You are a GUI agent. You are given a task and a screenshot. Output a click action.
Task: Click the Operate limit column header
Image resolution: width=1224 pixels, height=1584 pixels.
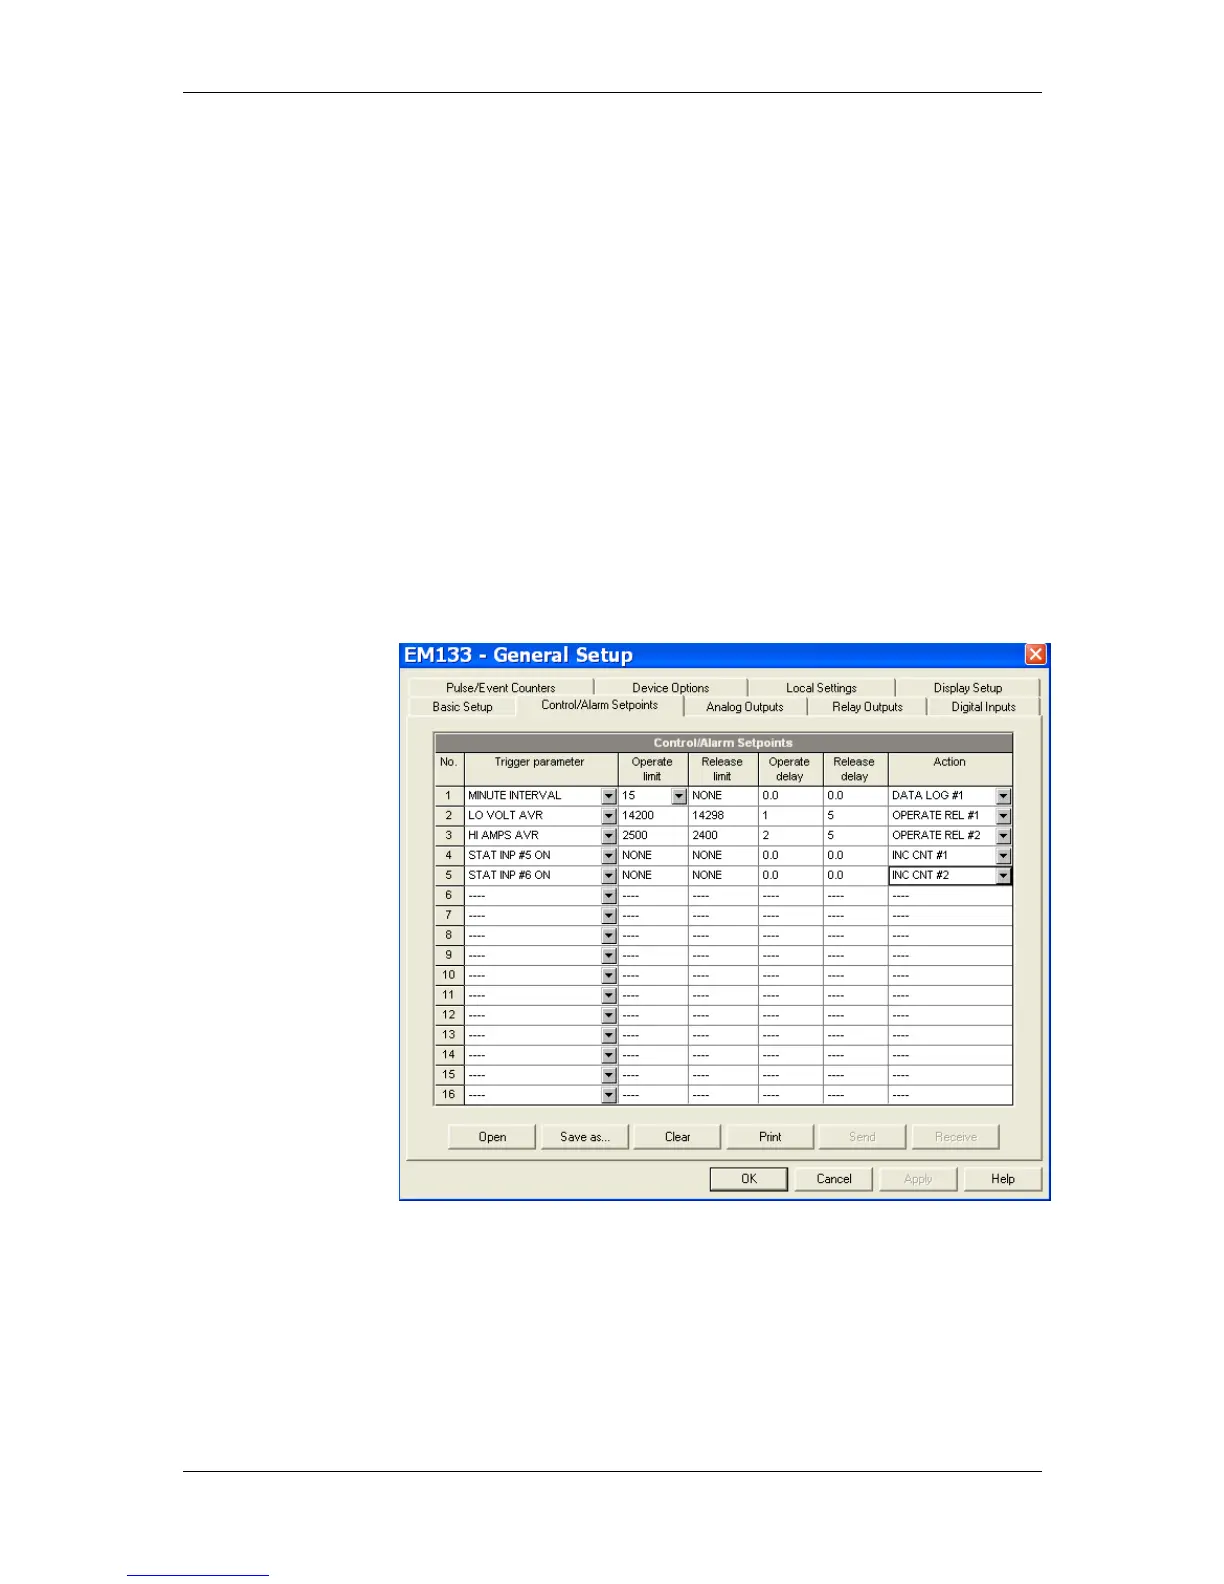653,769
